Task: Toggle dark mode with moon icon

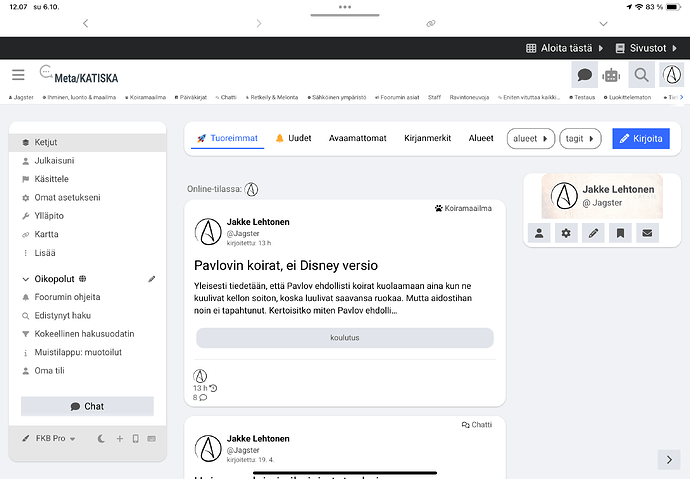Action: tap(101, 439)
